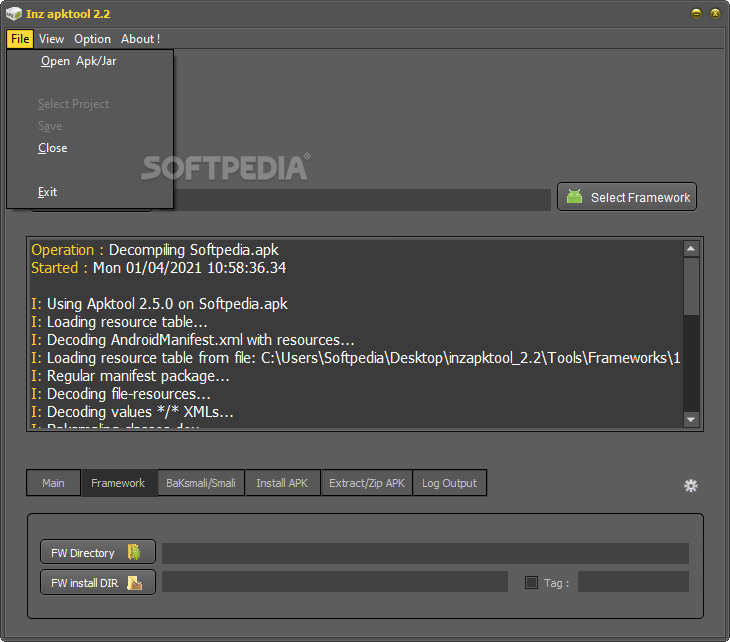Switch to the BaKsmali/Smali tab
This screenshot has height=642, width=730.
click(x=201, y=483)
